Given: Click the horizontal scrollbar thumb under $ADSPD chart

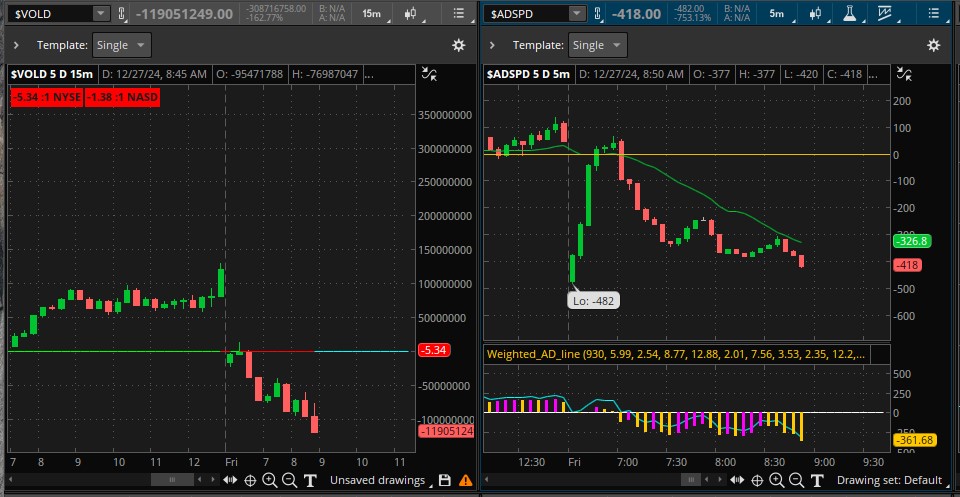Looking at the screenshot, I should point(690,480).
